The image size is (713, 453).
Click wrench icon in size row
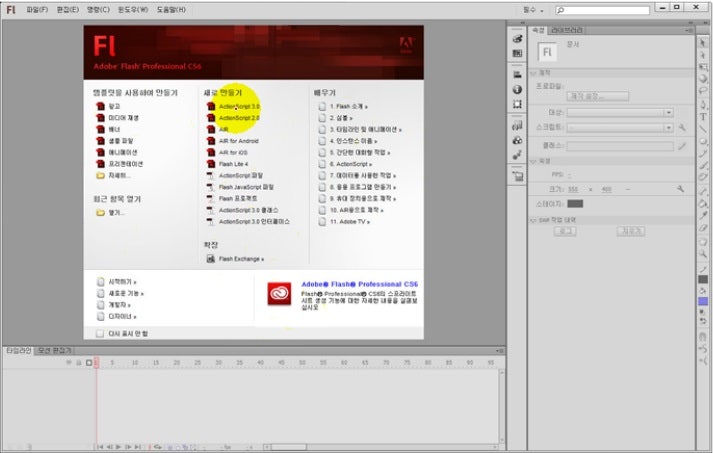pos(681,189)
